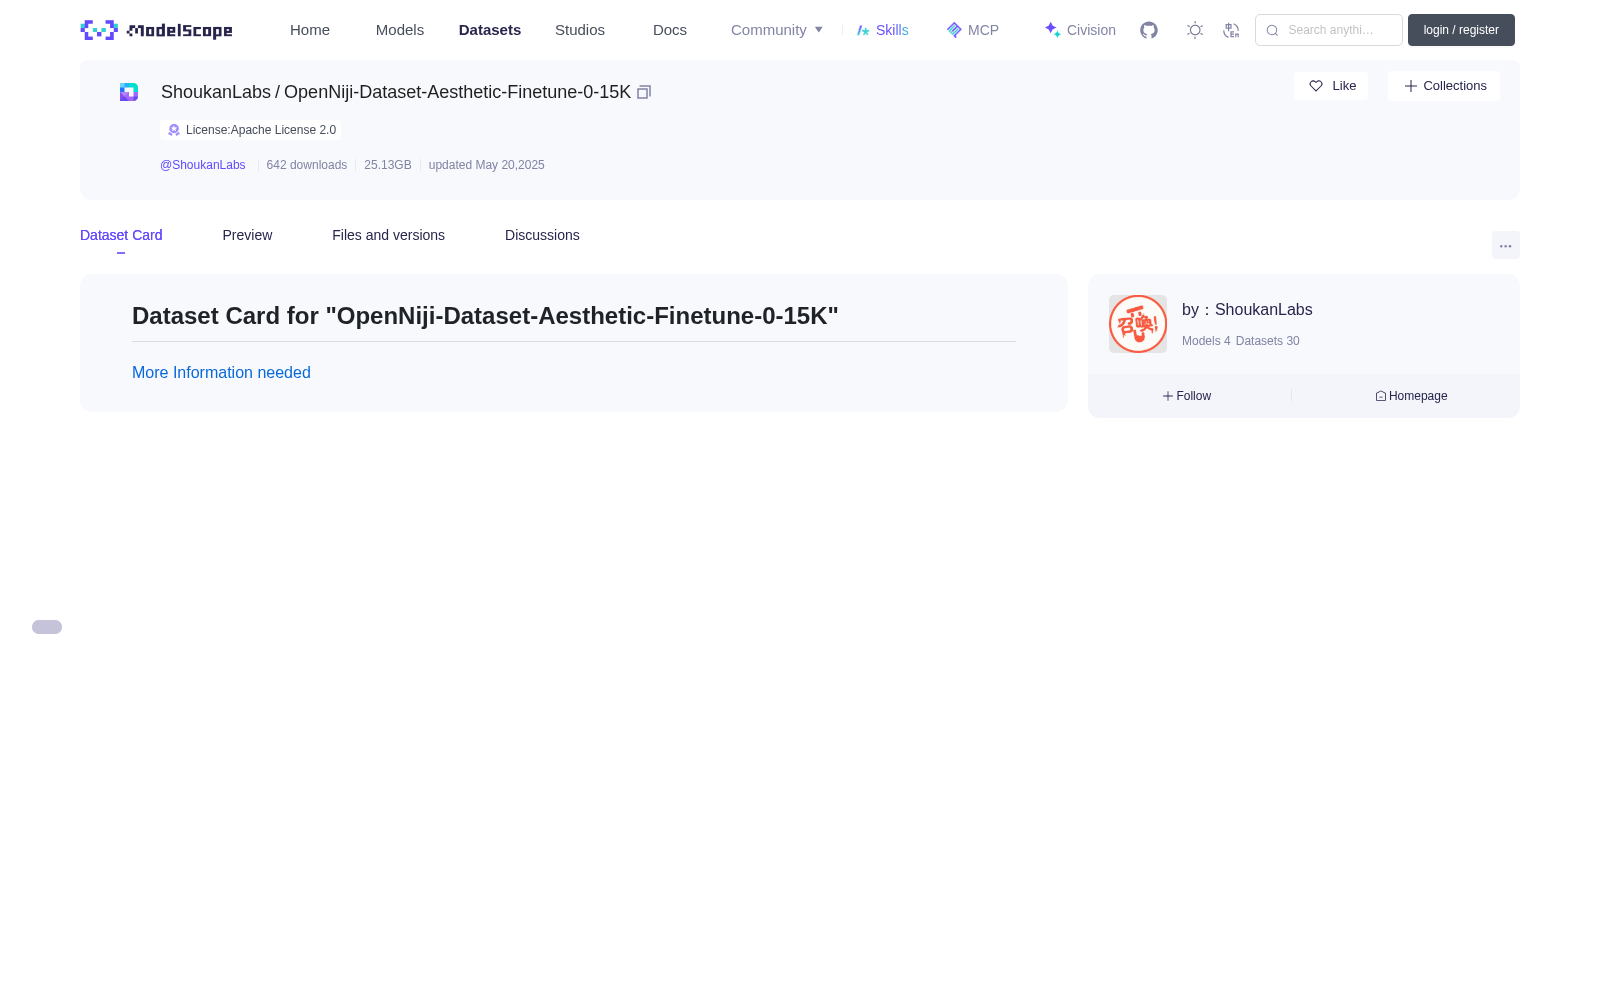Open the three-dots more options menu
This screenshot has height=1000, width=1600.
point(1506,245)
